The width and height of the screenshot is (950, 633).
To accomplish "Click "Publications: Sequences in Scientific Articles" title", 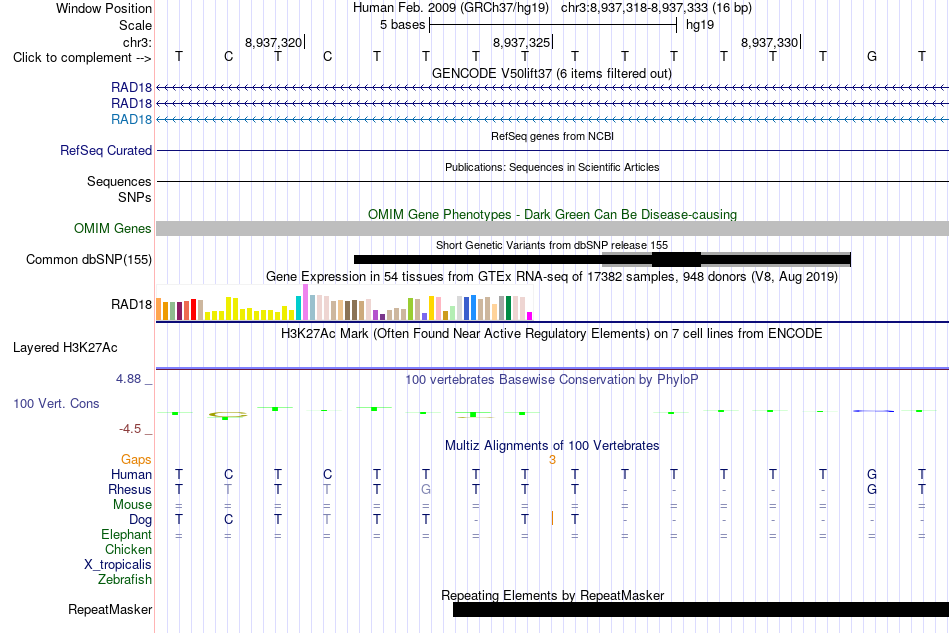I will (x=552, y=167).
